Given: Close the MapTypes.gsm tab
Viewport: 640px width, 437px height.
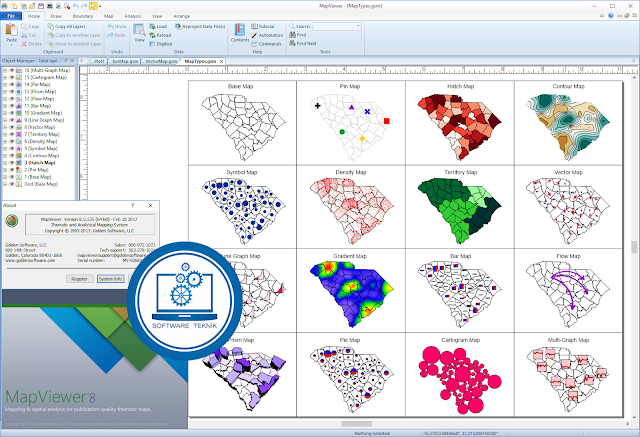Looking at the screenshot, I should [x=222, y=61].
